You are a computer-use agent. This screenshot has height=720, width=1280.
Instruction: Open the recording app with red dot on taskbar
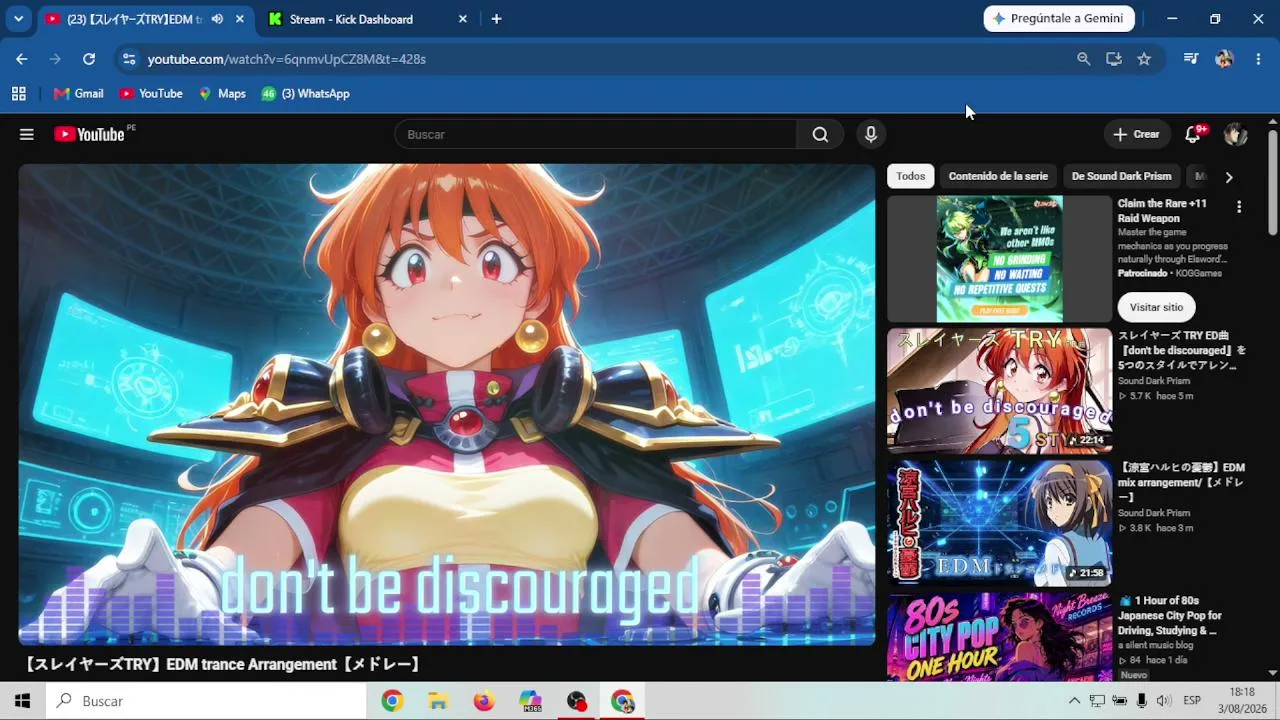(x=577, y=701)
